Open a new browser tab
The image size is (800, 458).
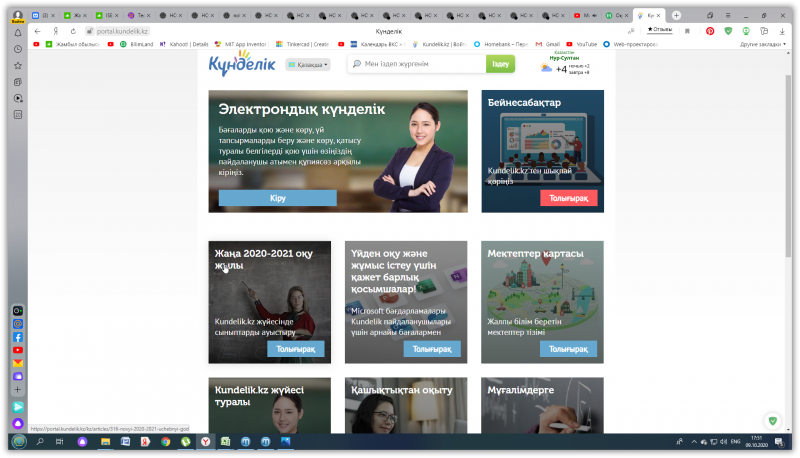pos(676,15)
